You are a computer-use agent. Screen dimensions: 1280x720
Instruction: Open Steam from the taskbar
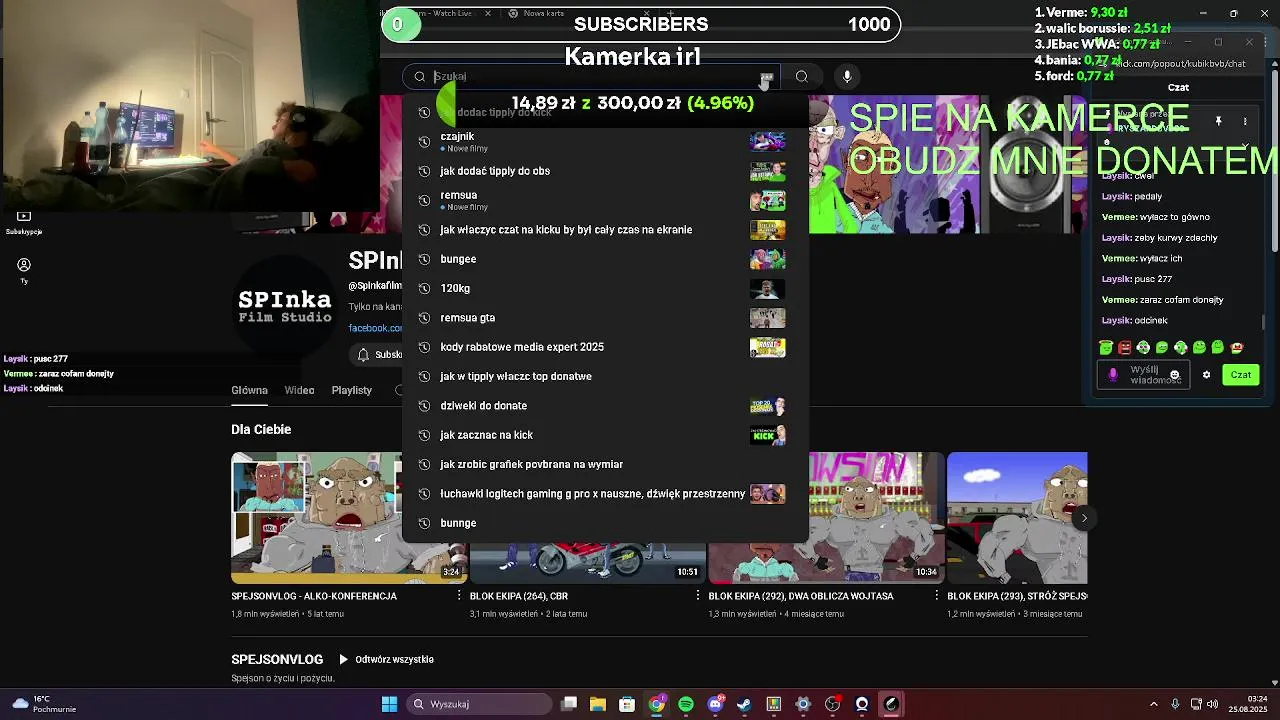click(744, 704)
